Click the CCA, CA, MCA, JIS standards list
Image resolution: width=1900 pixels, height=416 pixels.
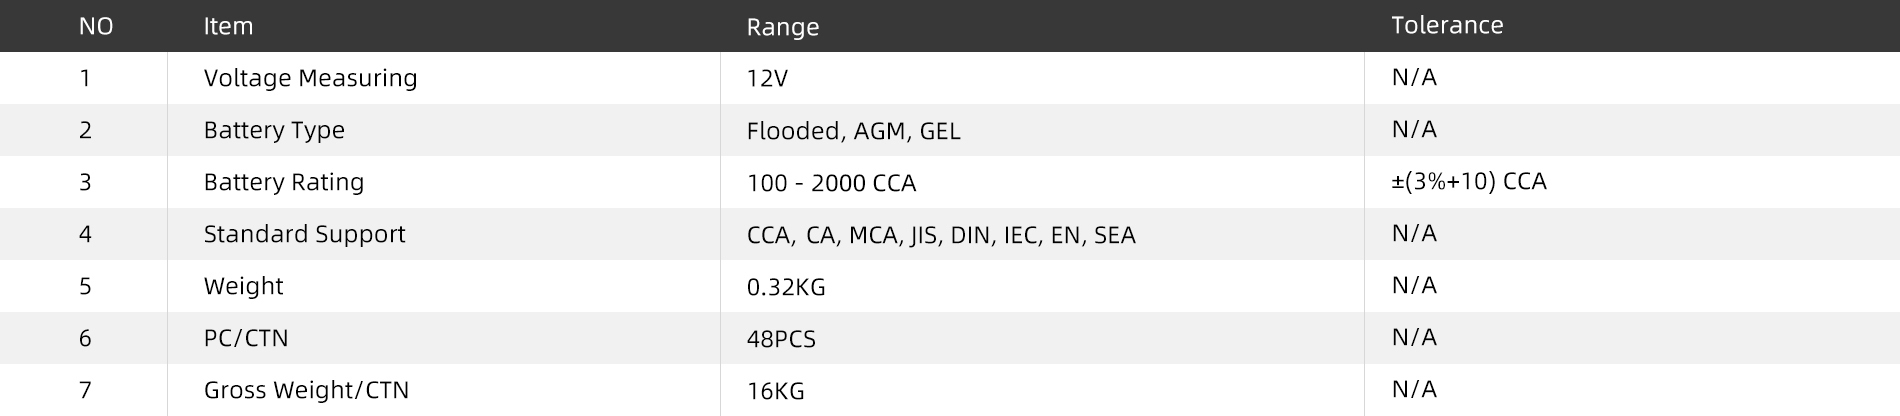tap(940, 235)
